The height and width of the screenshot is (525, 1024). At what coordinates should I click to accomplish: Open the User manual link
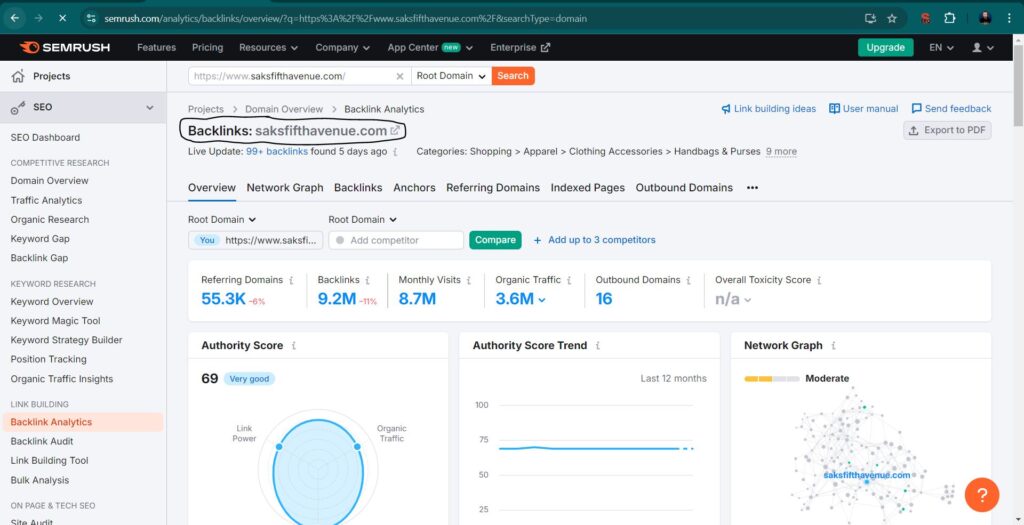(x=863, y=109)
